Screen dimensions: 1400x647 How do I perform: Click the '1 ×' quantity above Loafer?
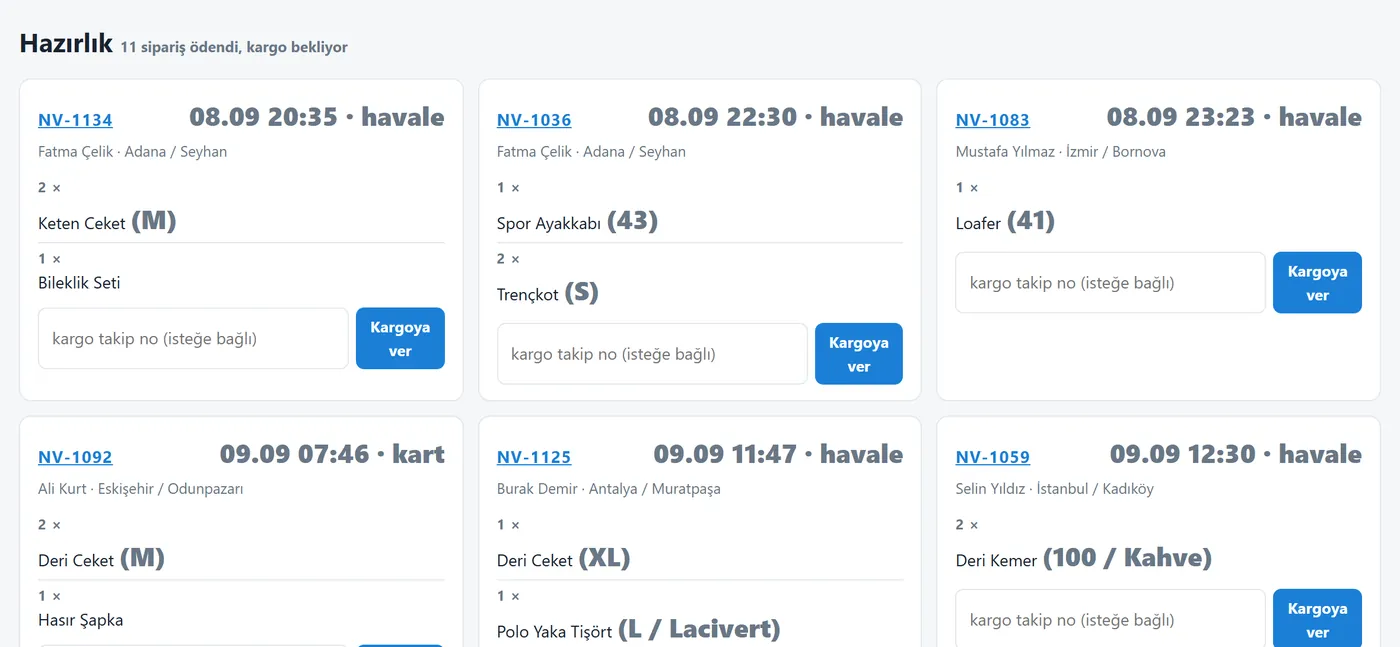point(967,188)
